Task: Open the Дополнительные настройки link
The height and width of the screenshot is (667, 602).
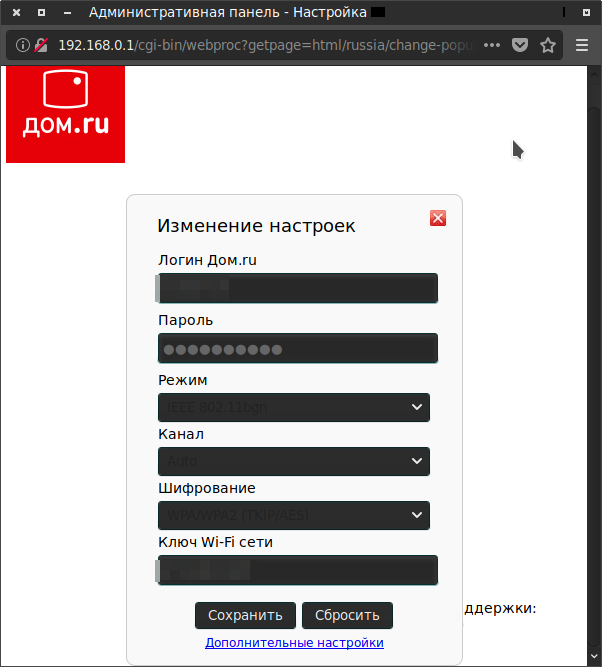Action: tap(294, 643)
